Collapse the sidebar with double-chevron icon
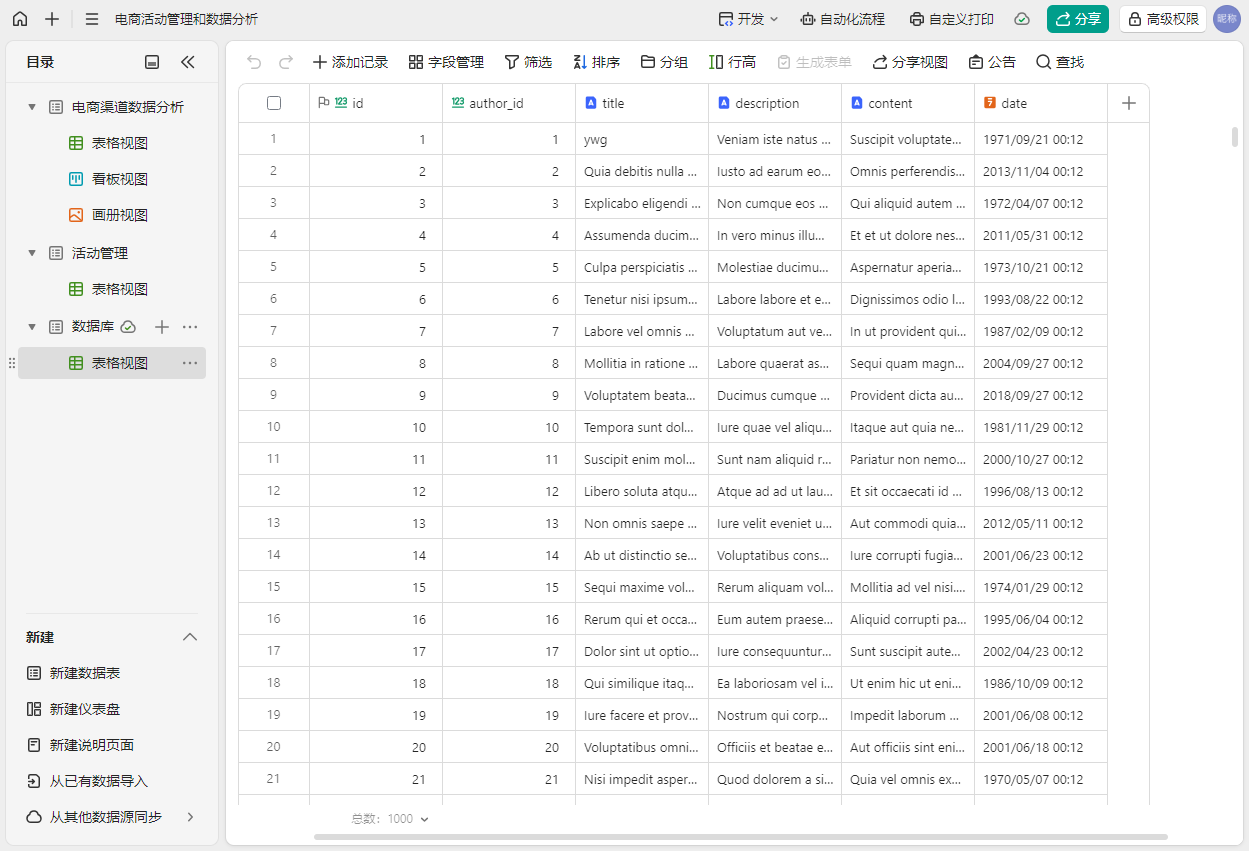1249x851 pixels. coord(188,62)
